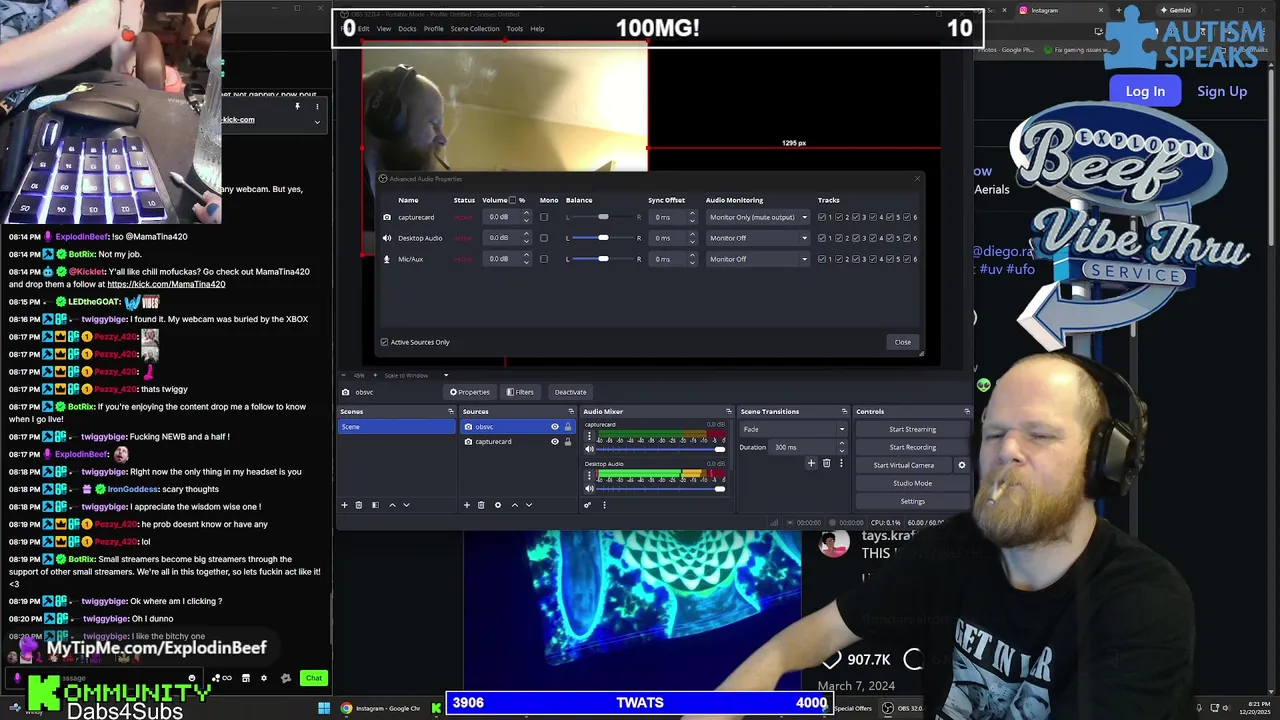This screenshot has width=1280, height=720.
Task: Mute Desktop Audio using its speaker icon in the mixer
Action: (589, 488)
